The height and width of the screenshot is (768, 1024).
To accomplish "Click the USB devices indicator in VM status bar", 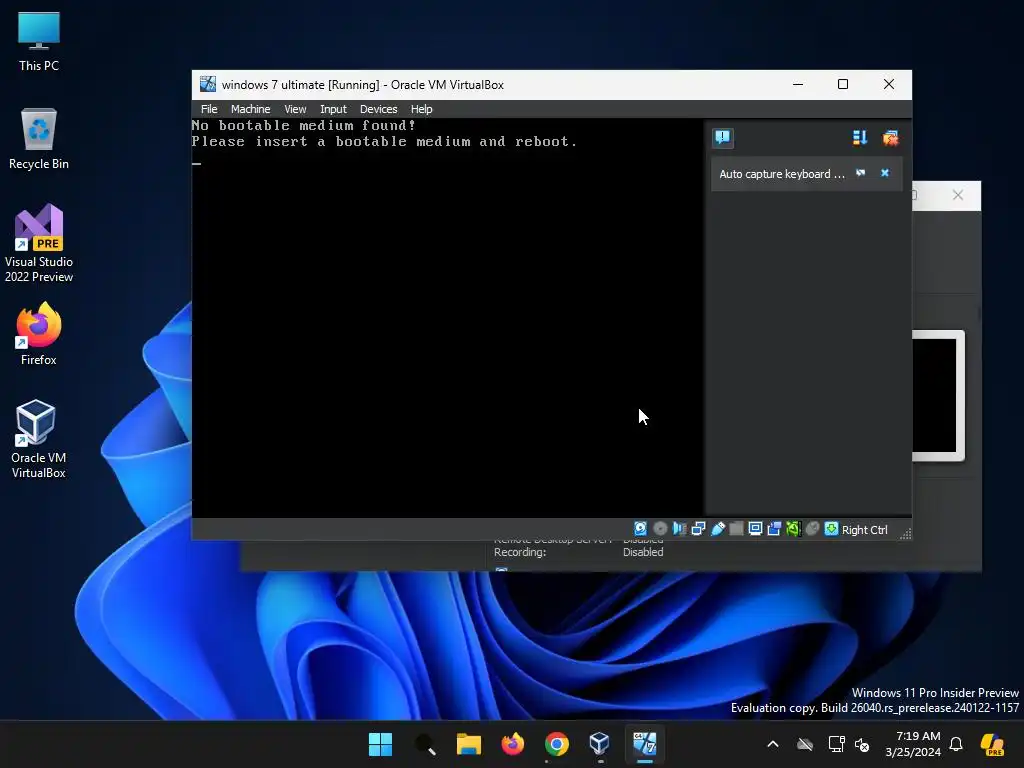I will pos(718,529).
